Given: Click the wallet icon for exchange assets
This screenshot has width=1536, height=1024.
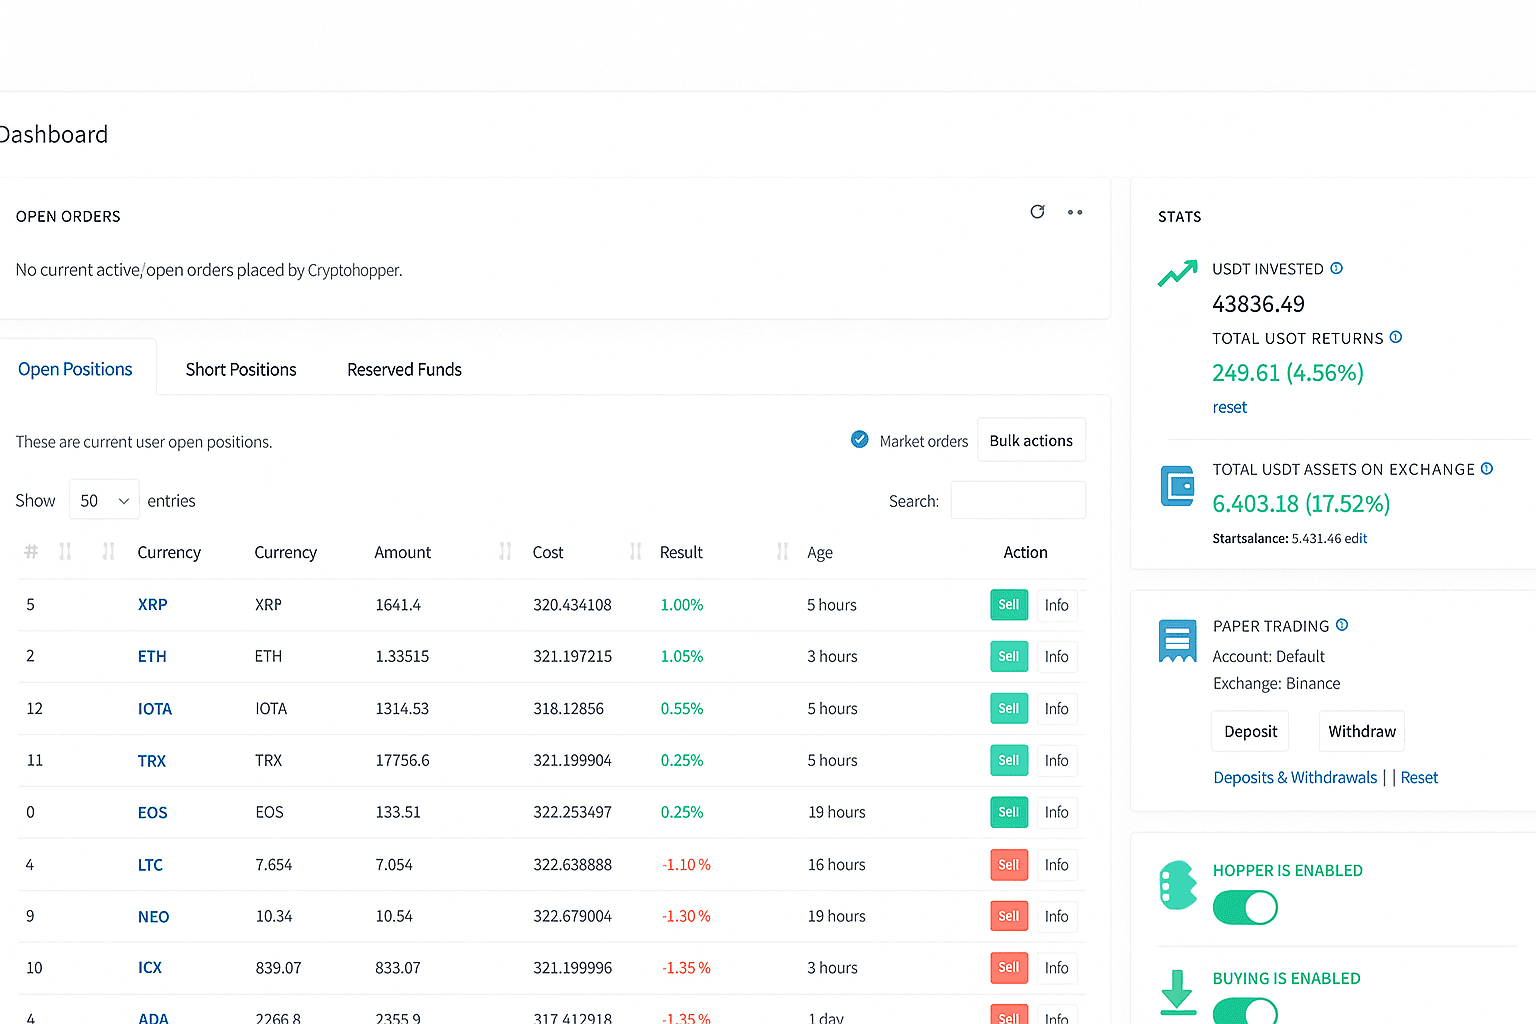Looking at the screenshot, I should pyautogui.click(x=1177, y=486).
